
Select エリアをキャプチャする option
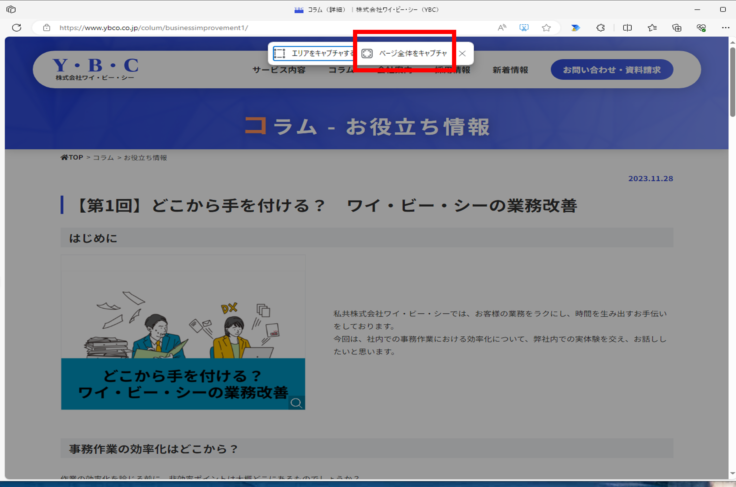[x=313, y=53]
